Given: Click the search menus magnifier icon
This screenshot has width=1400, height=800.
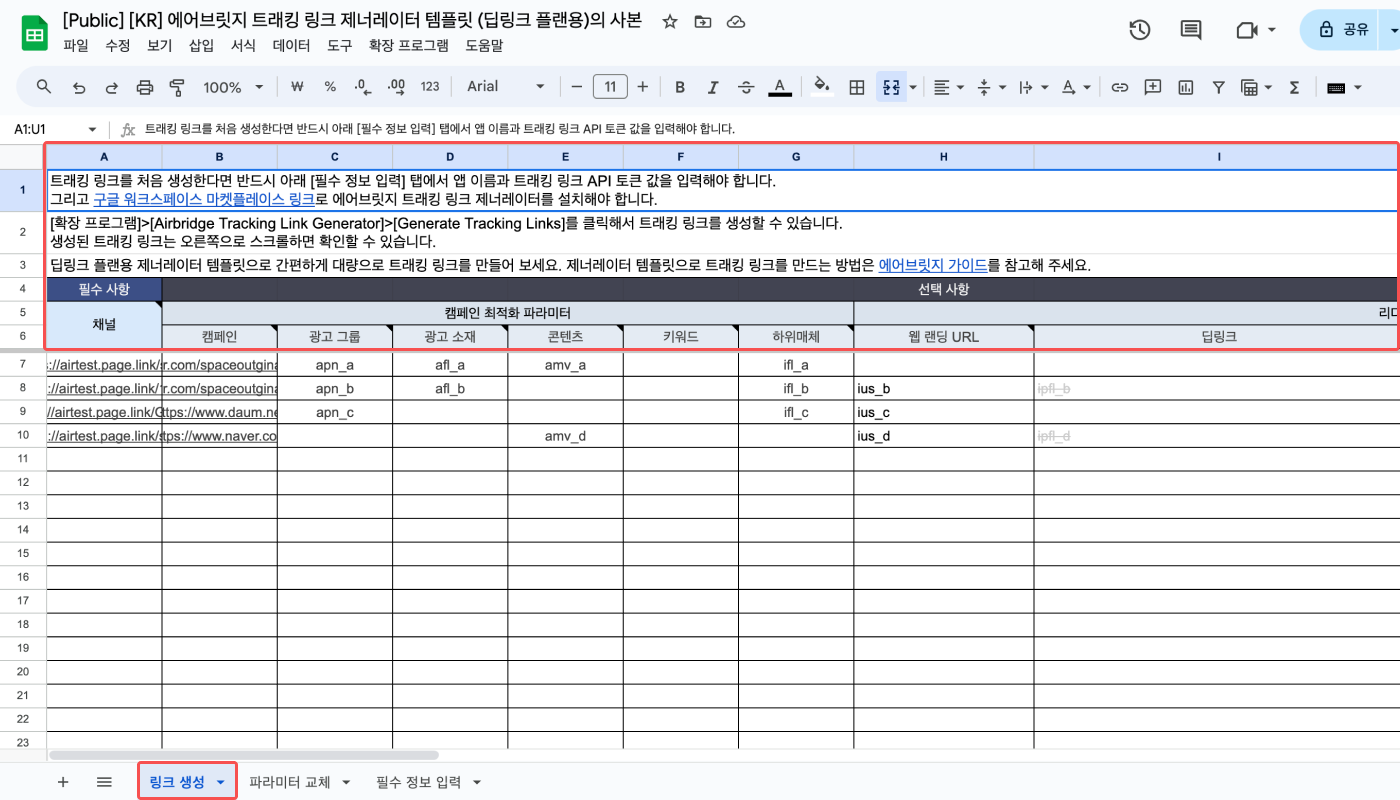Looking at the screenshot, I should pyautogui.click(x=44, y=87).
